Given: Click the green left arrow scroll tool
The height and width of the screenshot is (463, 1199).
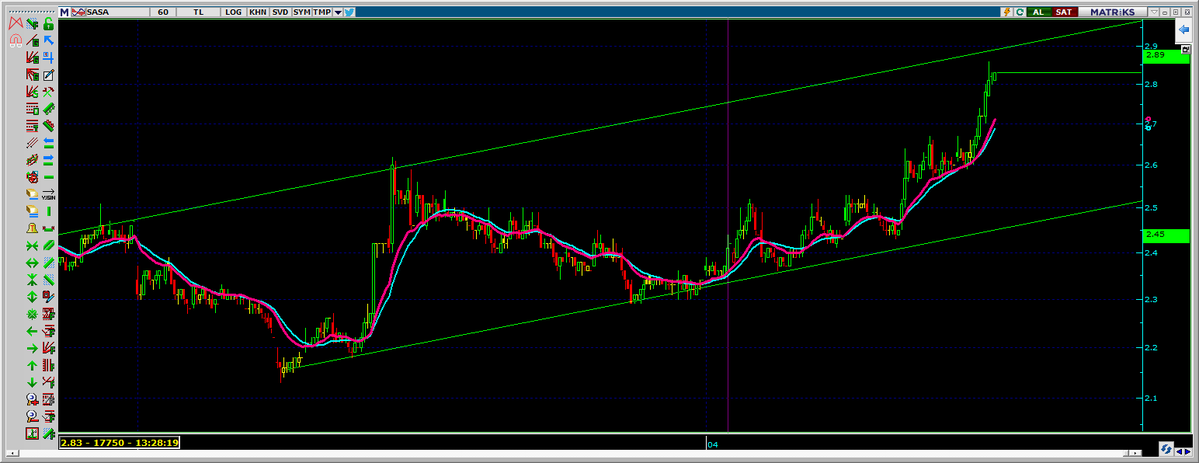Looking at the screenshot, I should pyautogui.click(x=32, y=331).
